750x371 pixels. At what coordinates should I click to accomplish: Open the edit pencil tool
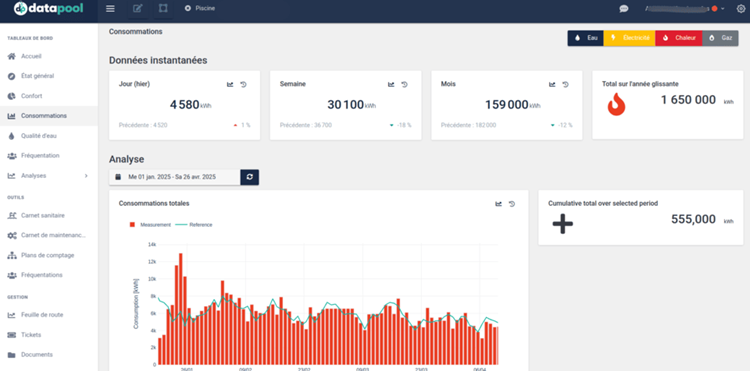tap(138, 9)
